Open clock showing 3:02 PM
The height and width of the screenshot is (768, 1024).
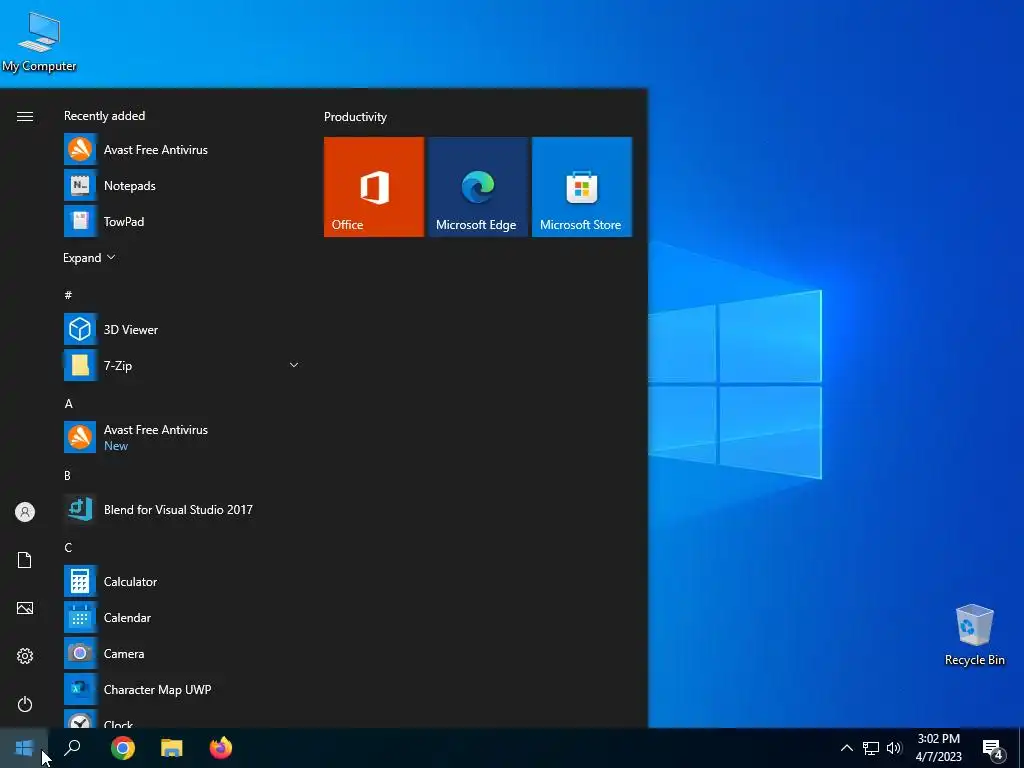(x=938, y=748)
